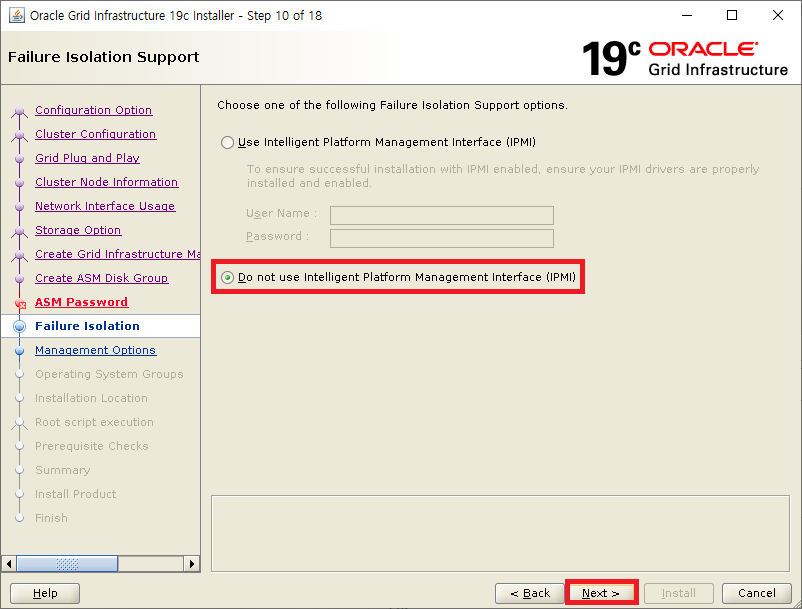The width and height of the screenshot is (802, 609).
Task: Click the step list scrollbar left arrow
Action: pyautogui.click(x=9, y=564)
